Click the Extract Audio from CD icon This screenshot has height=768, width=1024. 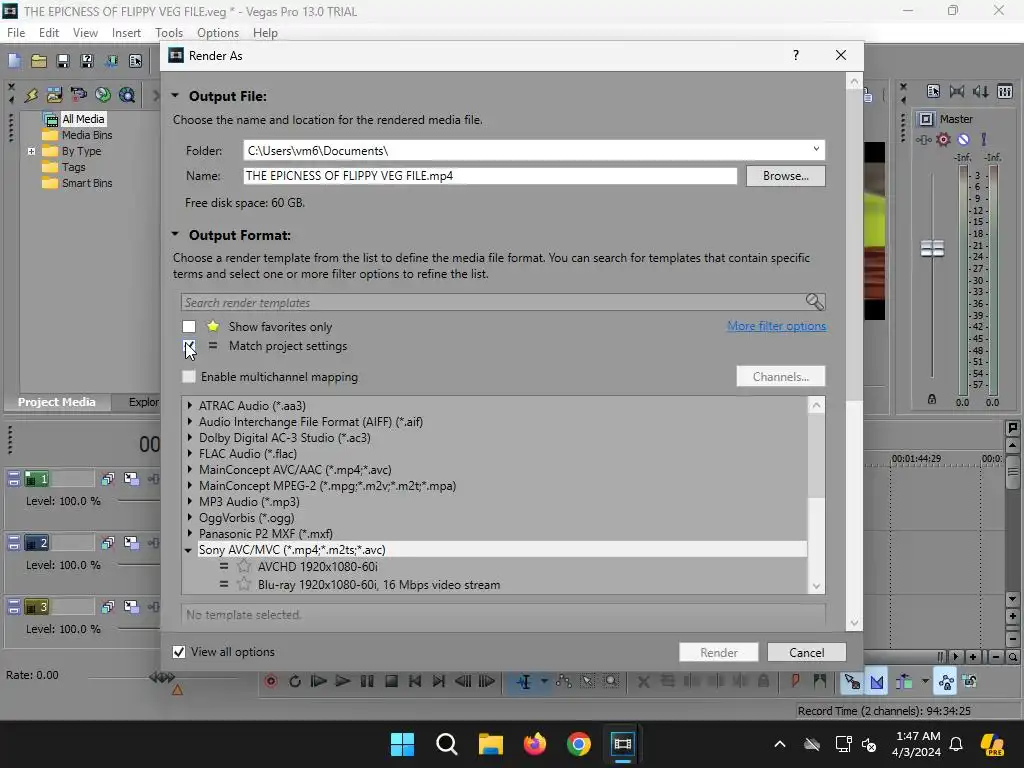tap(103, 95)
